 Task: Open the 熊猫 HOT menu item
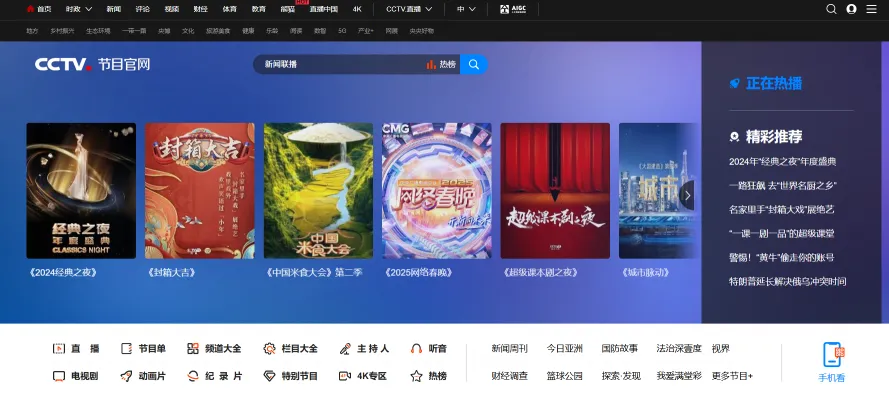click(x=288, y=9)
